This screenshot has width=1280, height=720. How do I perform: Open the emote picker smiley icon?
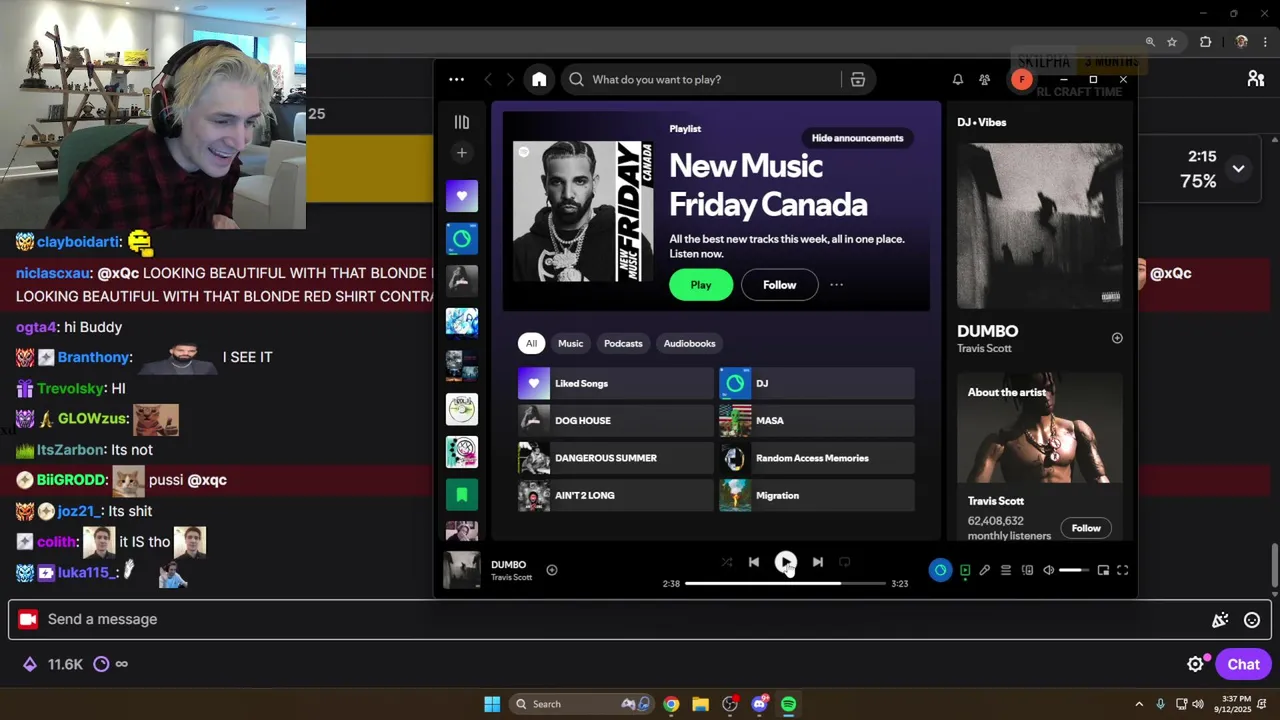[1251, 620]
